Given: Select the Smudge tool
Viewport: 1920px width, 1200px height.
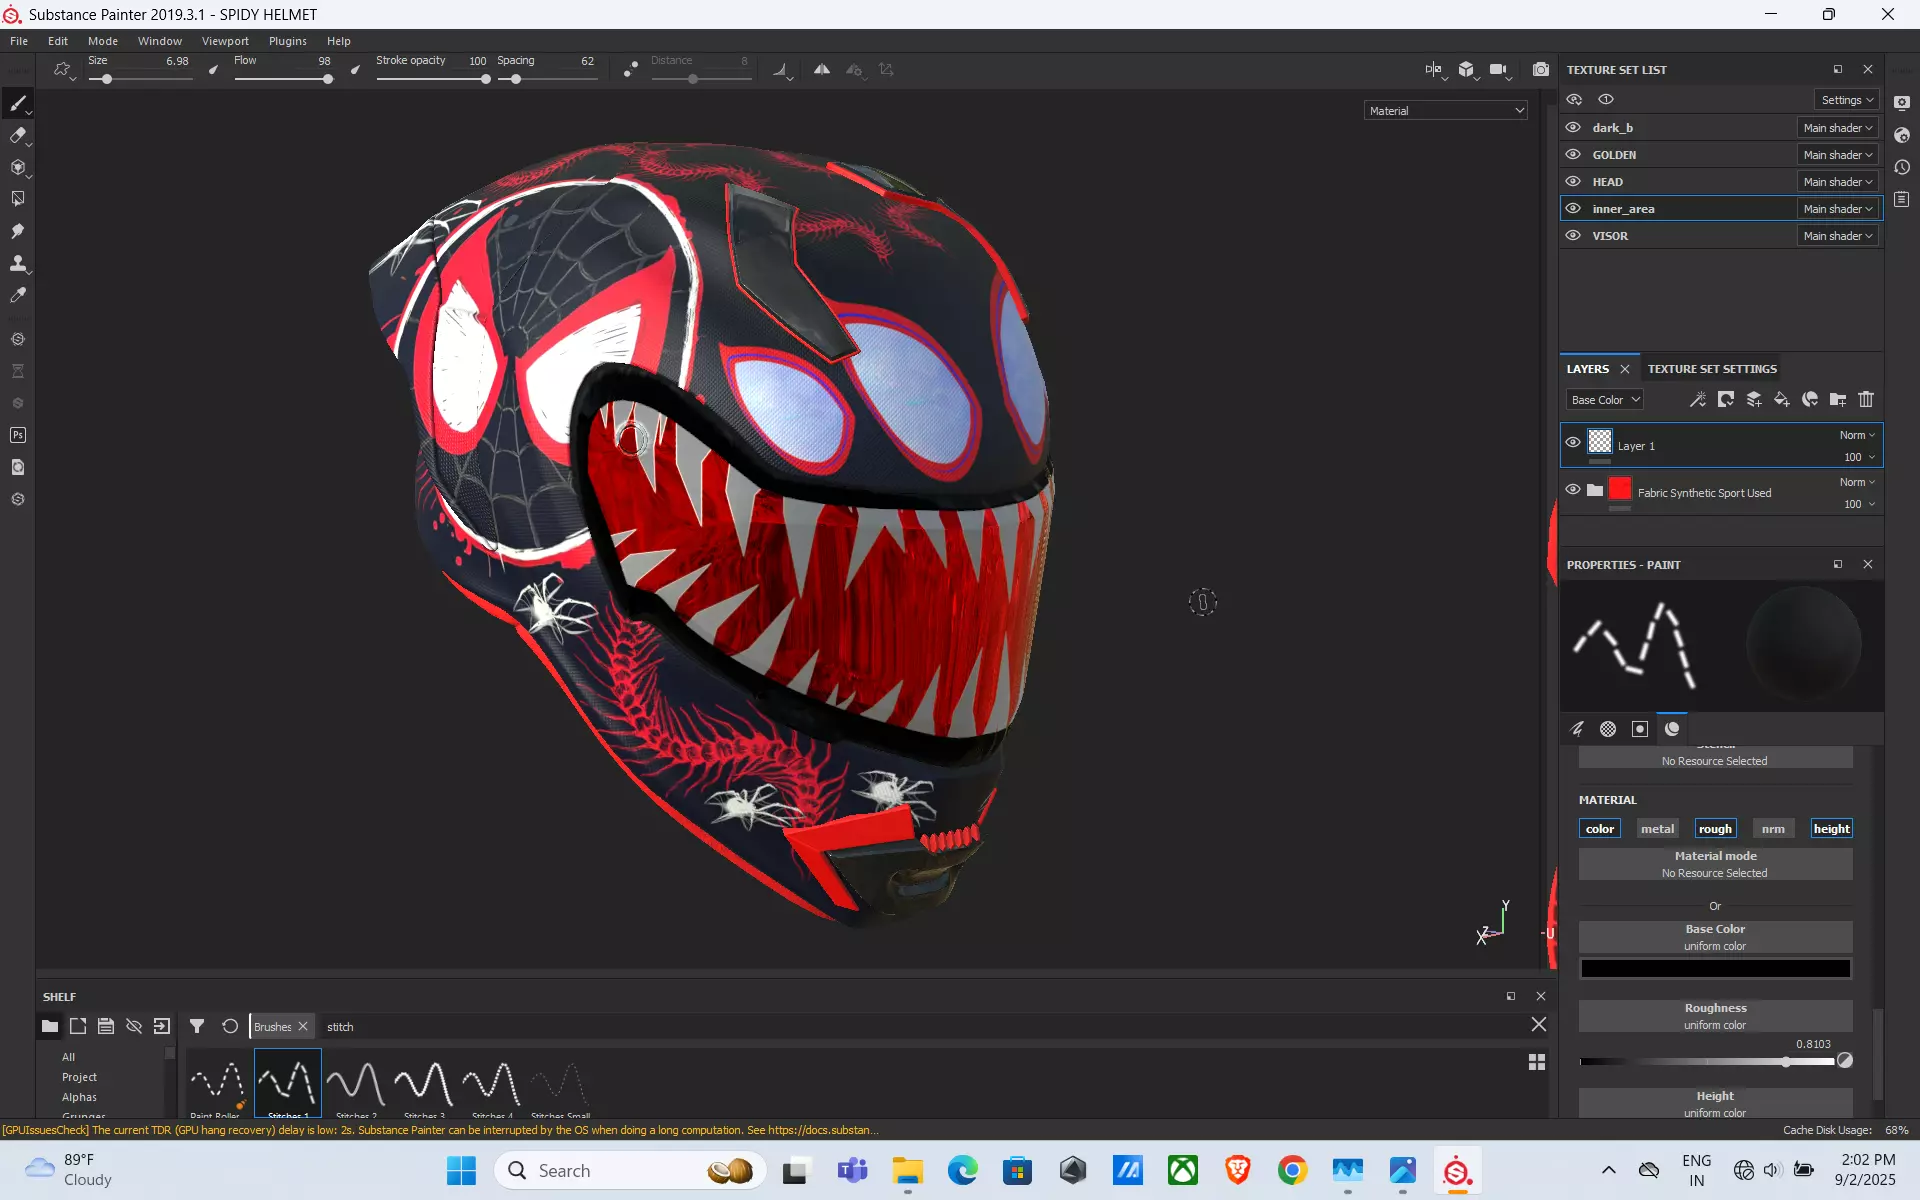Looking at the screenshot, I should [x=18, y=231].
